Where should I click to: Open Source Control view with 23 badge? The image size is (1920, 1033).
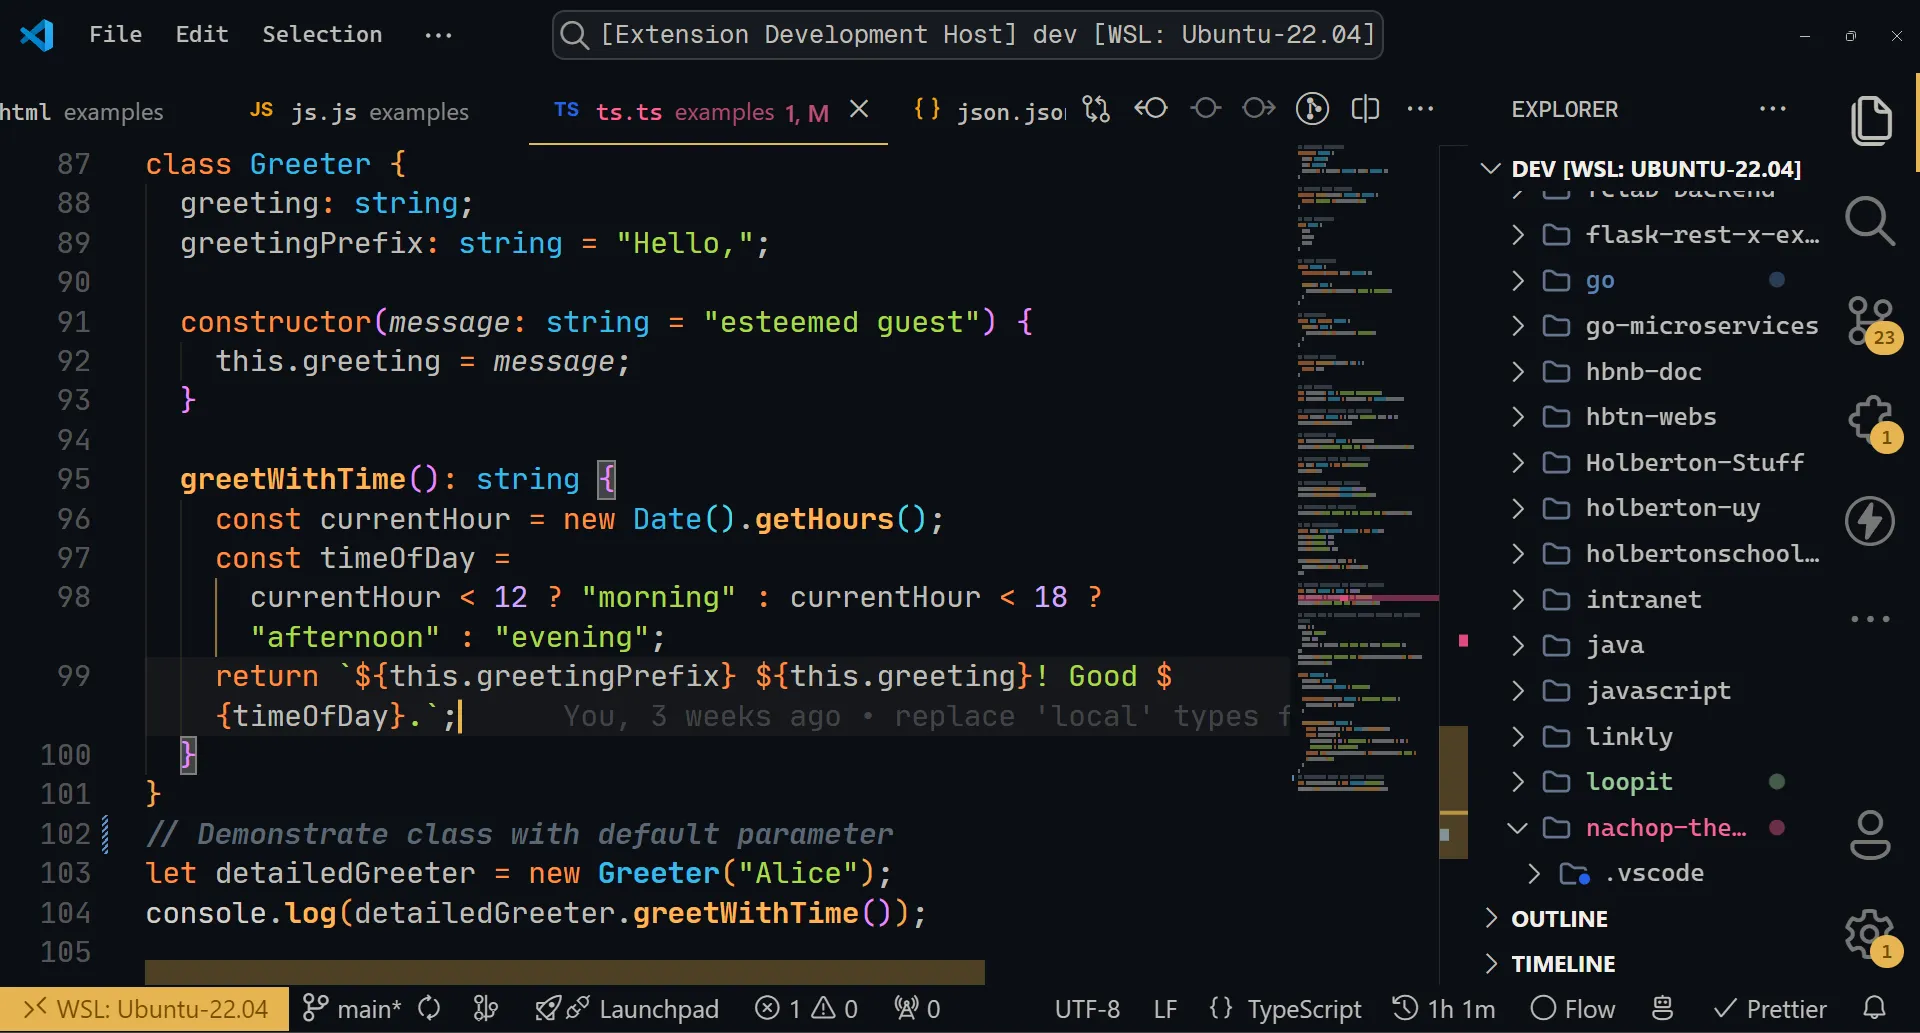pos(1872,323)
